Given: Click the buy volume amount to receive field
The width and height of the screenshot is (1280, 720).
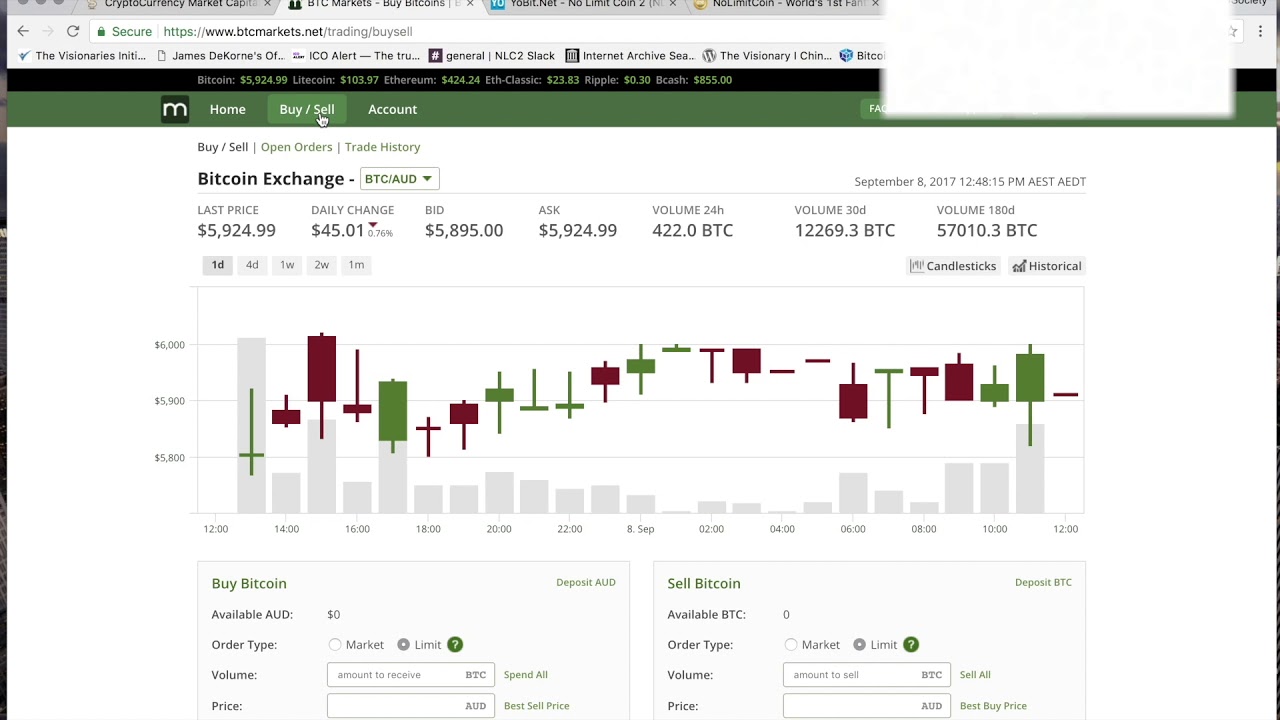Looking at the screenshot, I should point(411,675).
